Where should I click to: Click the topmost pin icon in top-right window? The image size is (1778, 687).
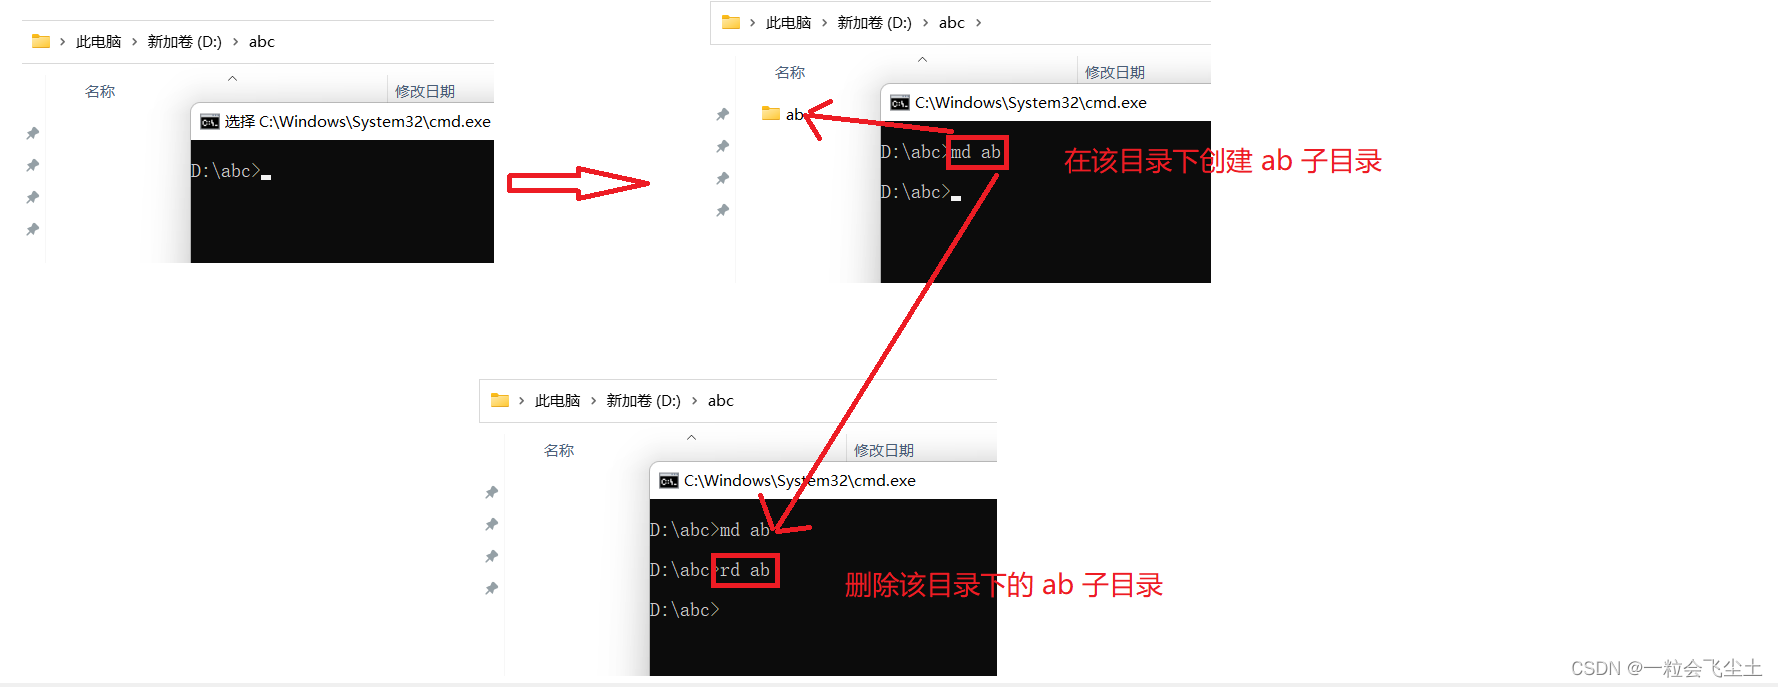pos(723,114)
